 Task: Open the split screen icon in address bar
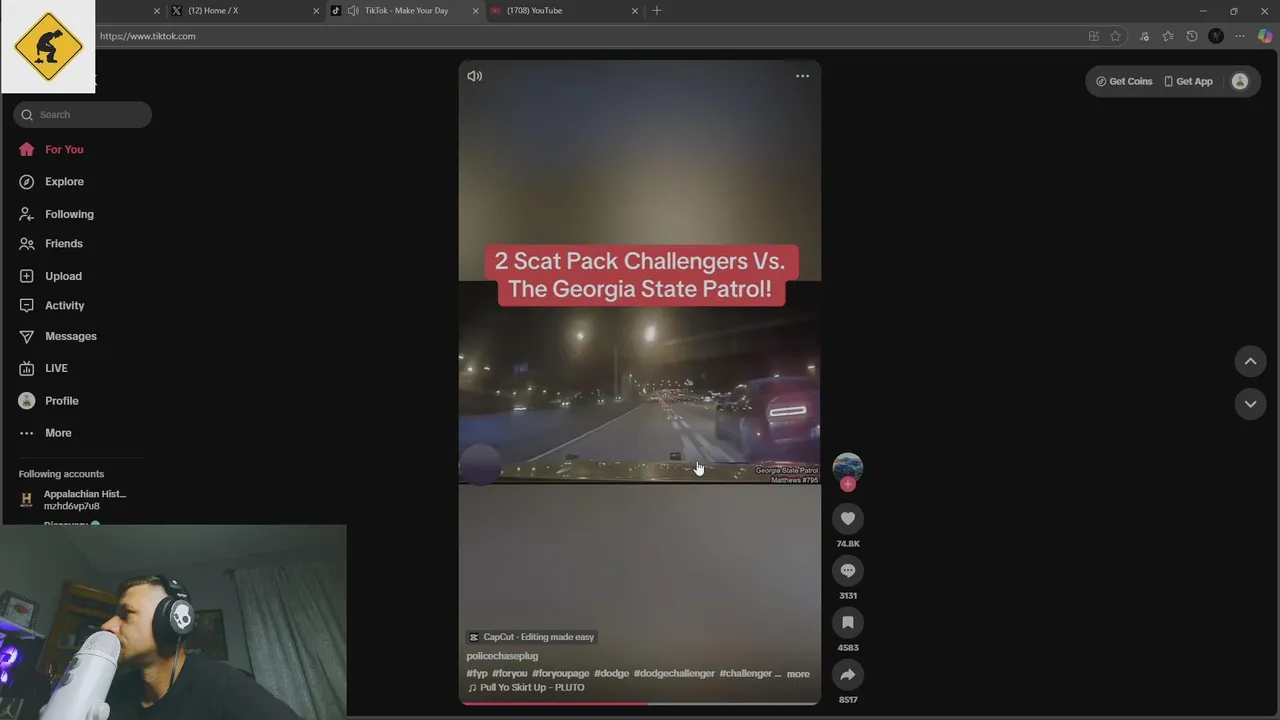click(1093, 36)
